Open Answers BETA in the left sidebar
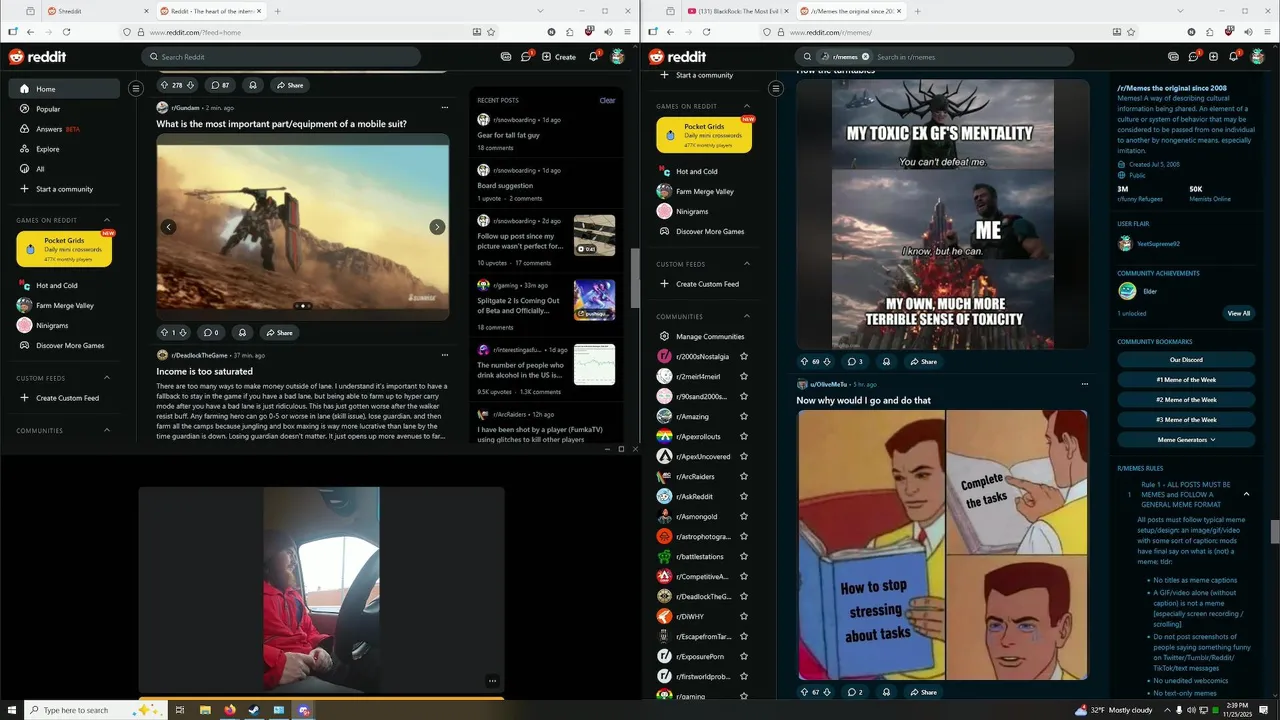This screenshot has height=720, width=1280. (64, 129)
